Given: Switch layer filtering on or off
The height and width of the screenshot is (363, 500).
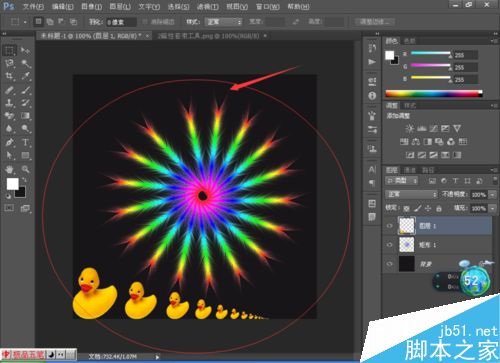Looking at the screenshot, I should point(495,180).
